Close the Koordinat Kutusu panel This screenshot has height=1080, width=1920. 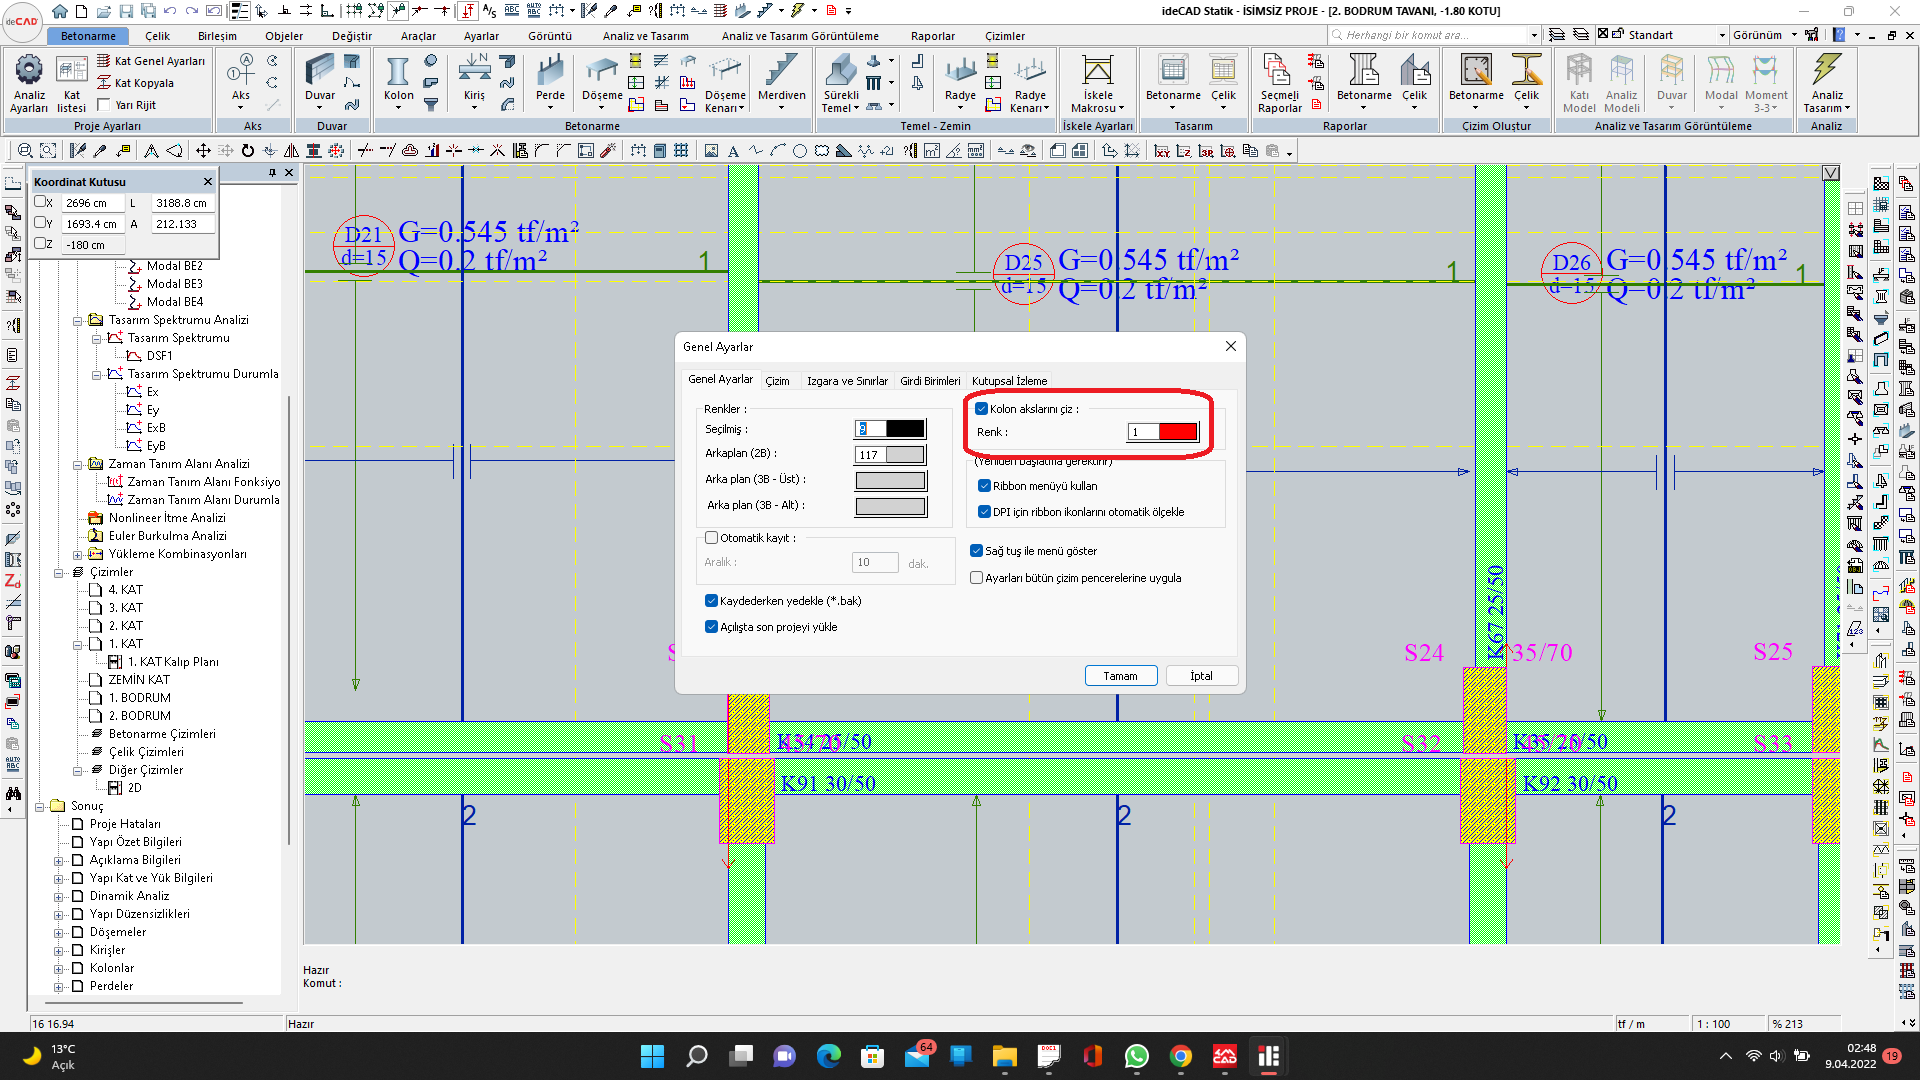point(208,182)
